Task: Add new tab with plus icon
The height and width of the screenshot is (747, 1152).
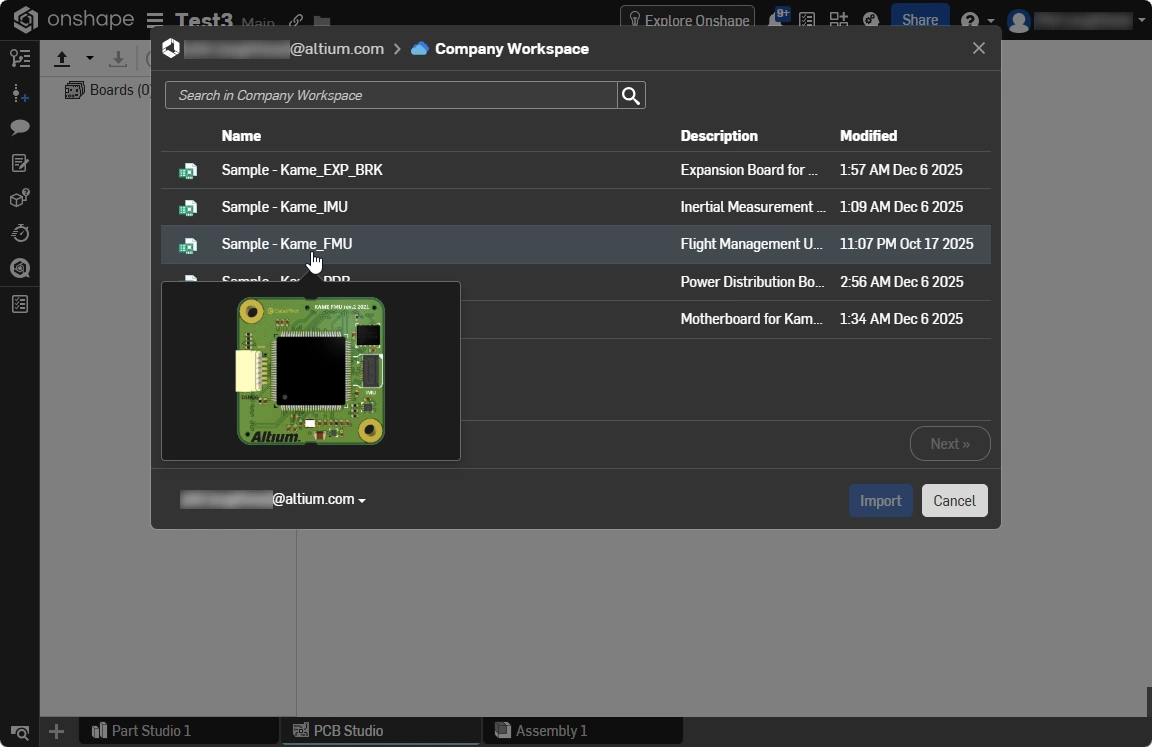Action: point(57,731)
